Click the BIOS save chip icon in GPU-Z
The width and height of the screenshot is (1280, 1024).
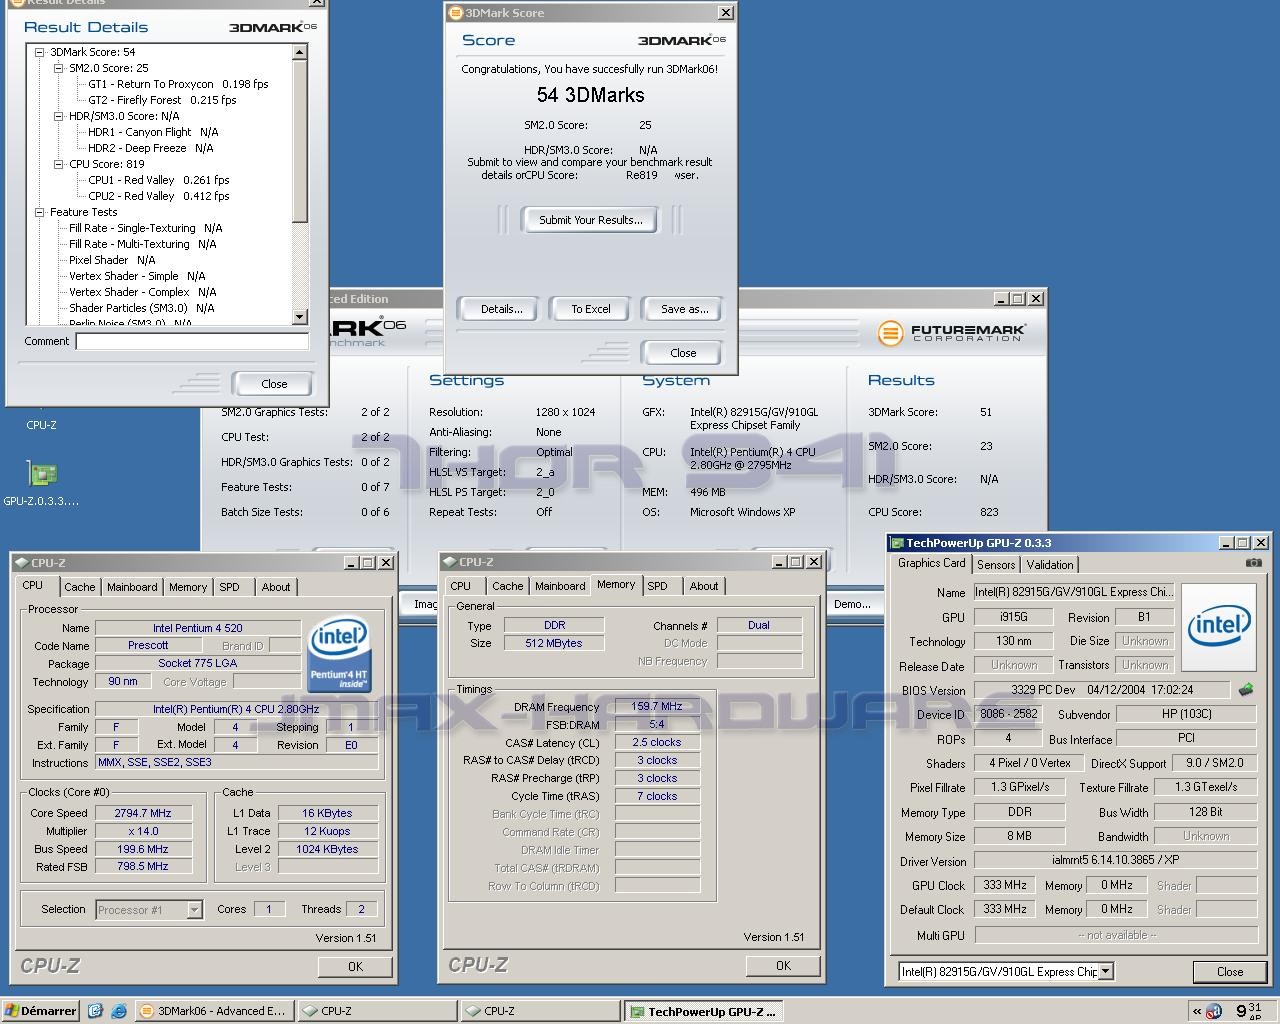coord(1246,690)
